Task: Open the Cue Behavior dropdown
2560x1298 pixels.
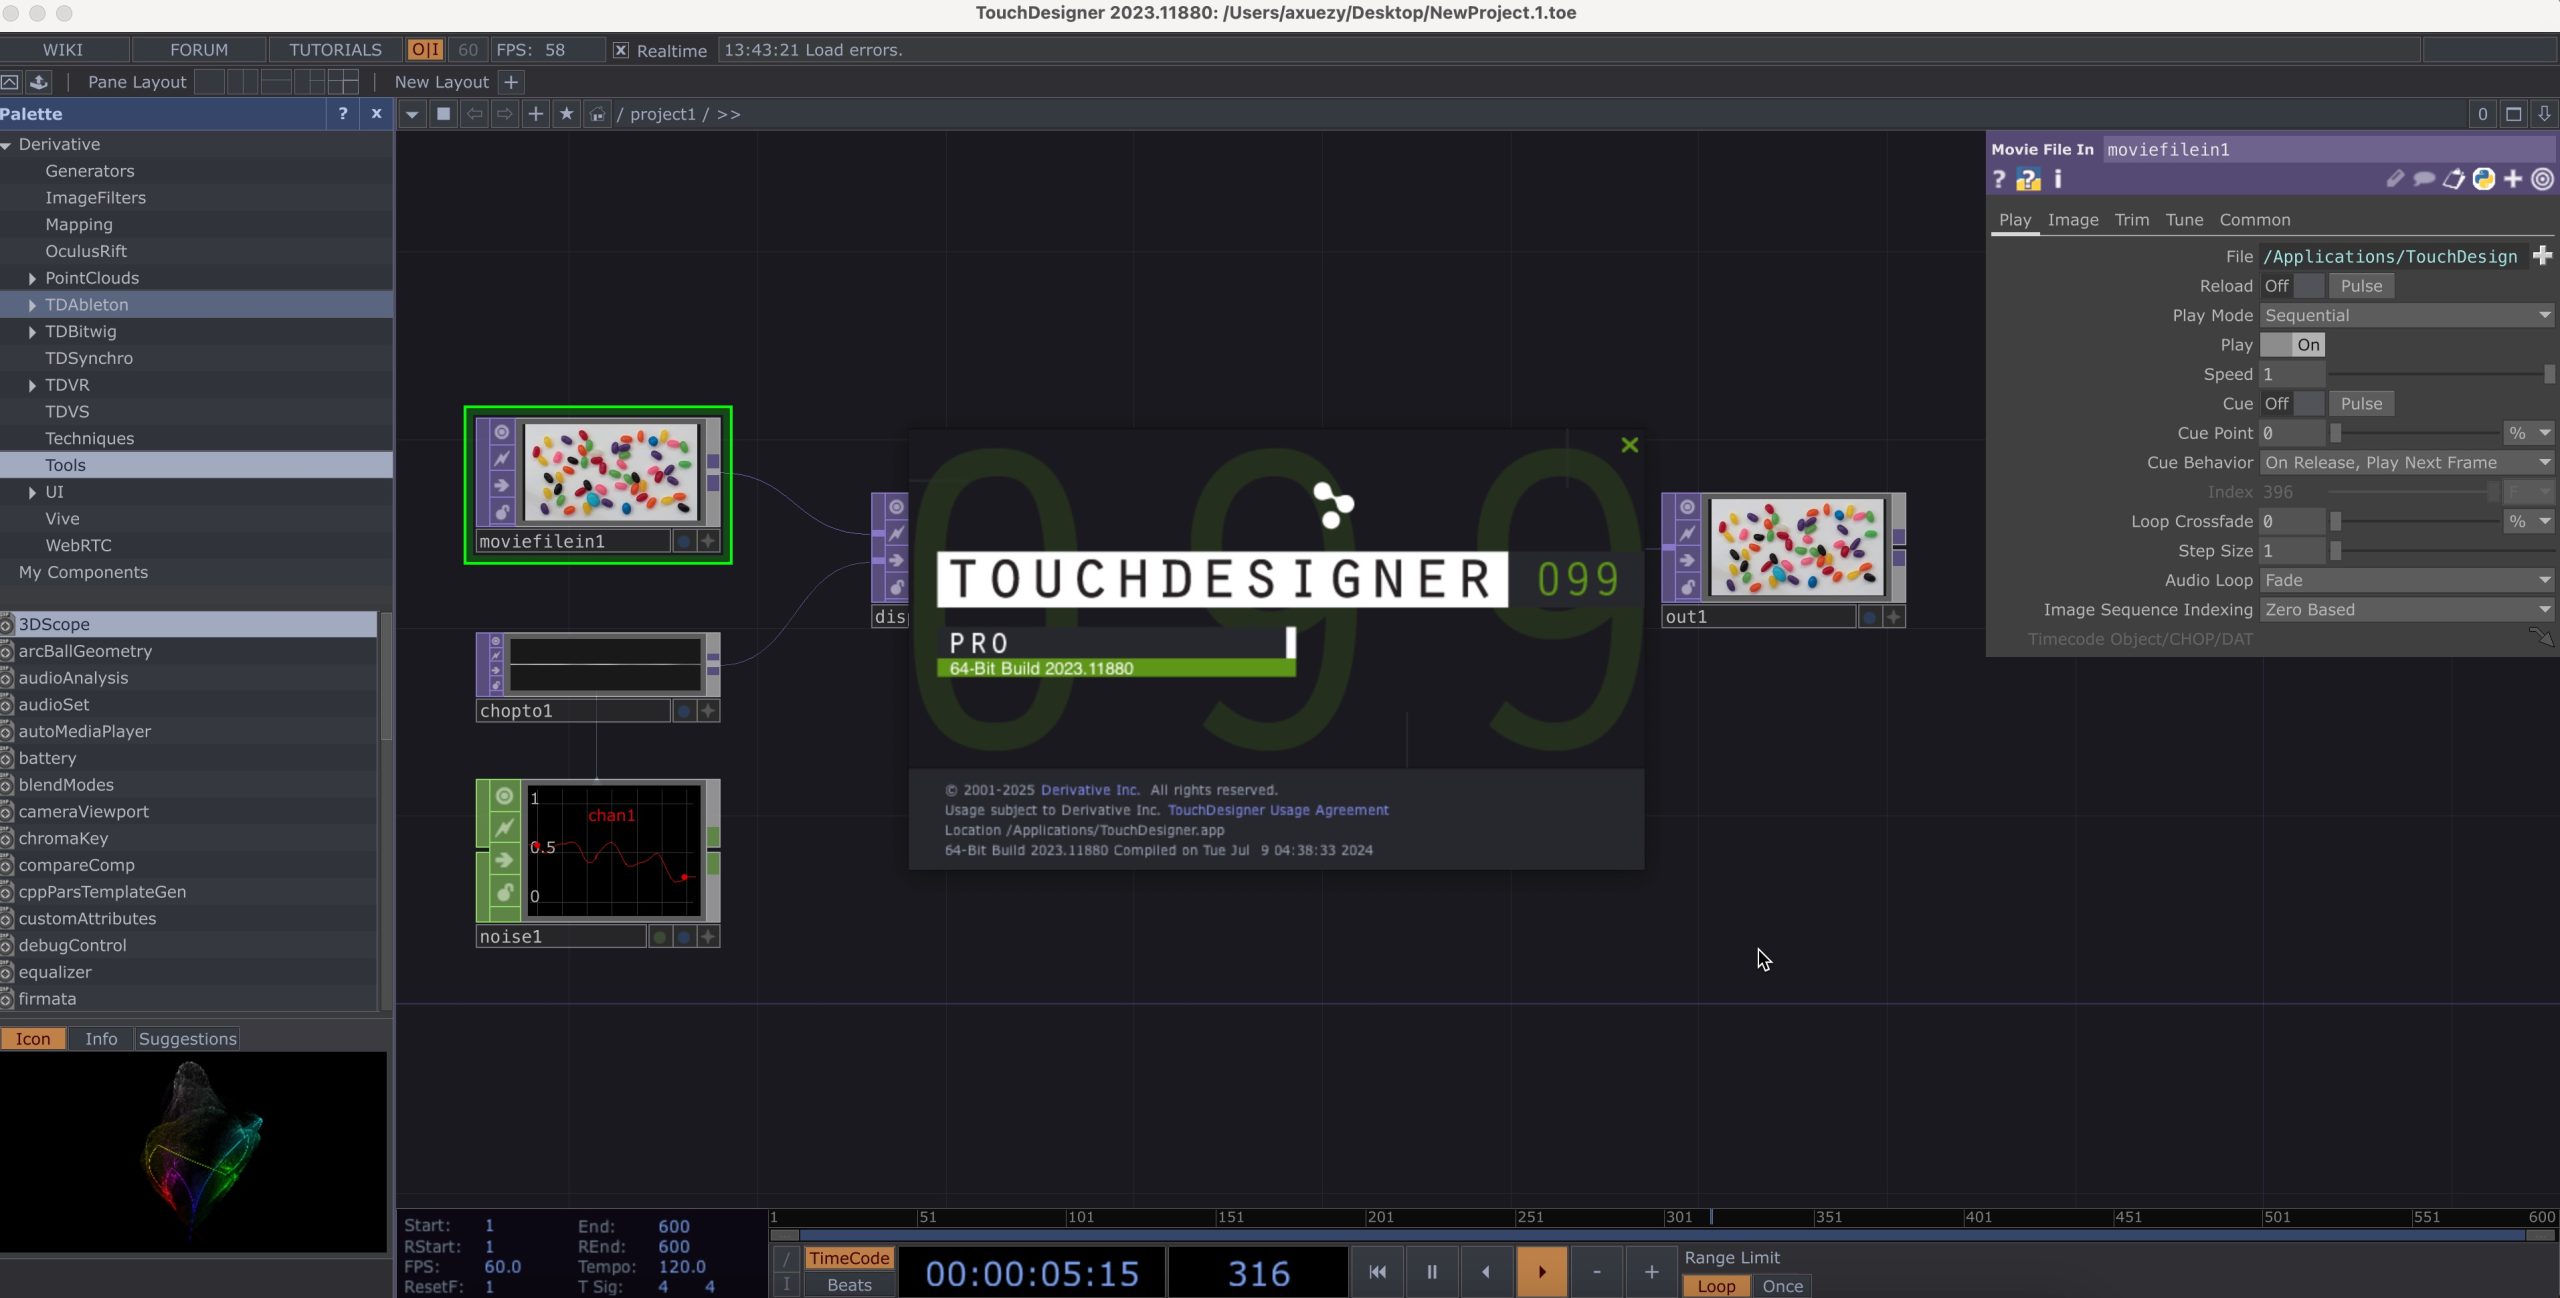Action: pos(2406,463)
